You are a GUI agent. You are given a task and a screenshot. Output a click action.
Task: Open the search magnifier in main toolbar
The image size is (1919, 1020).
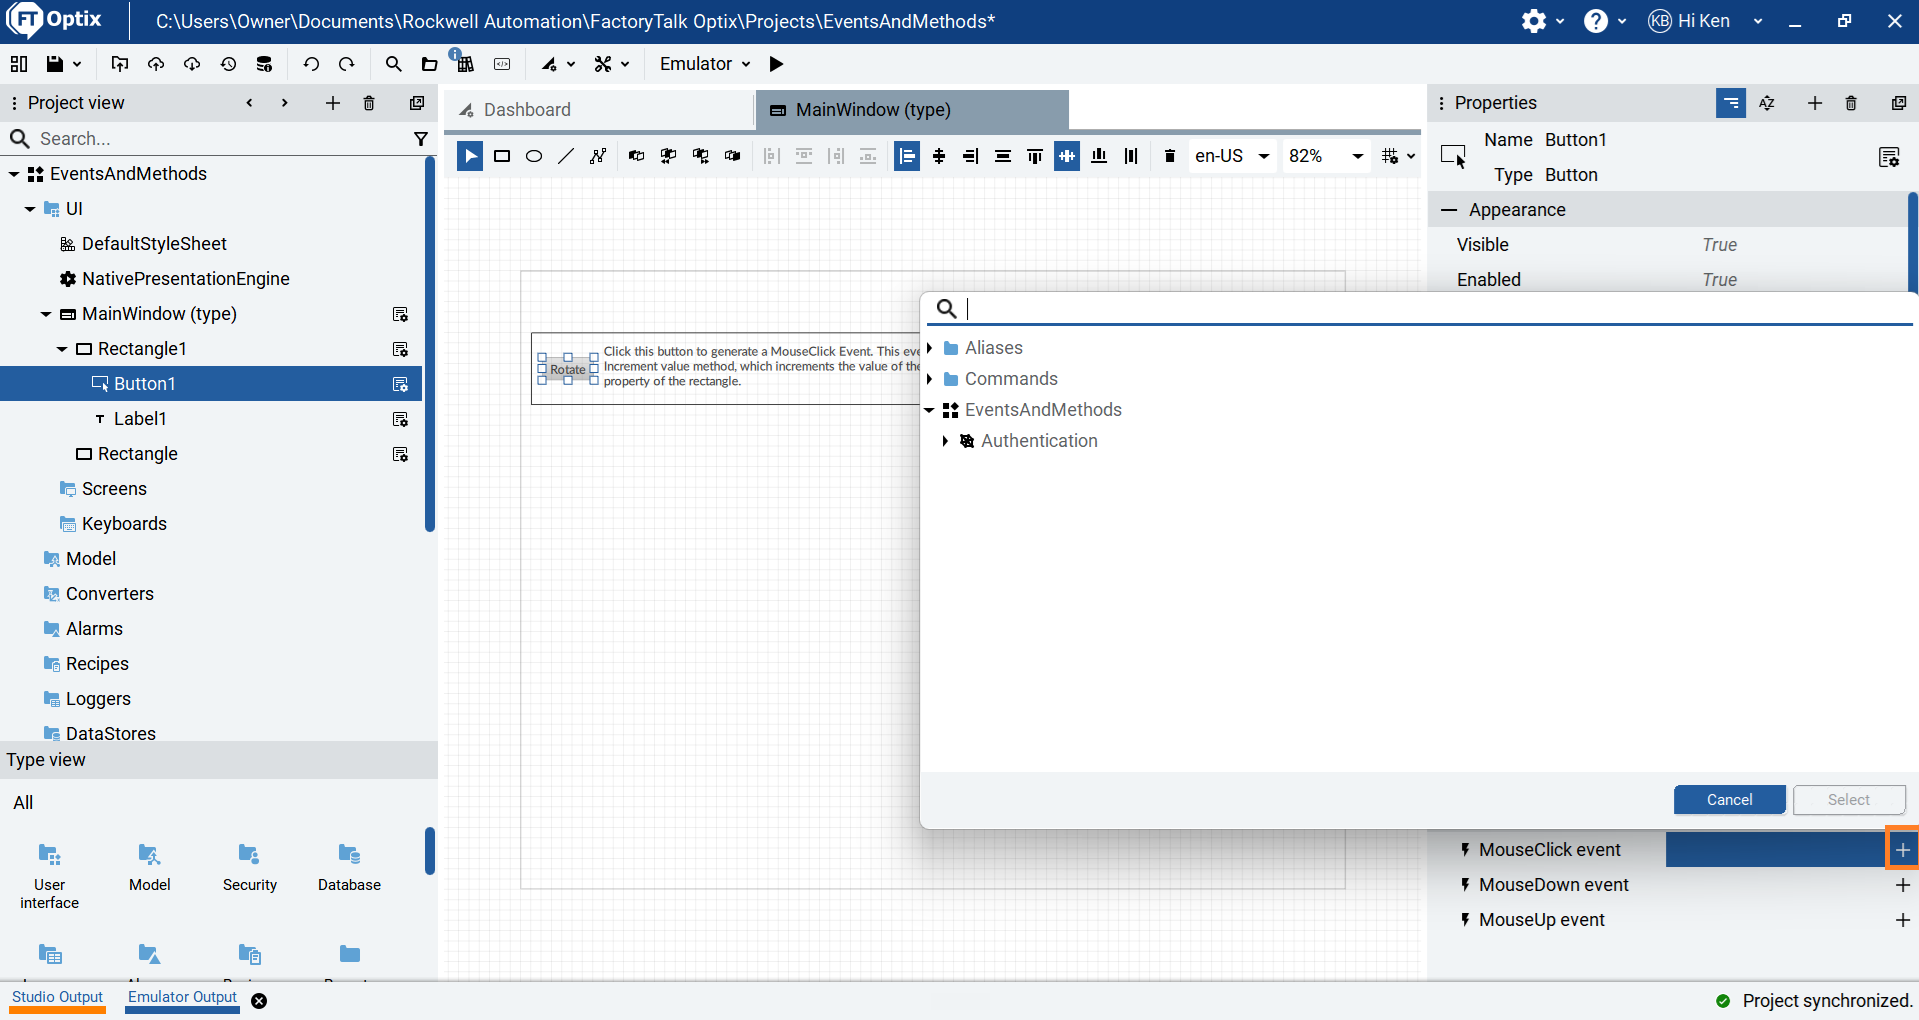coord(393,64)
